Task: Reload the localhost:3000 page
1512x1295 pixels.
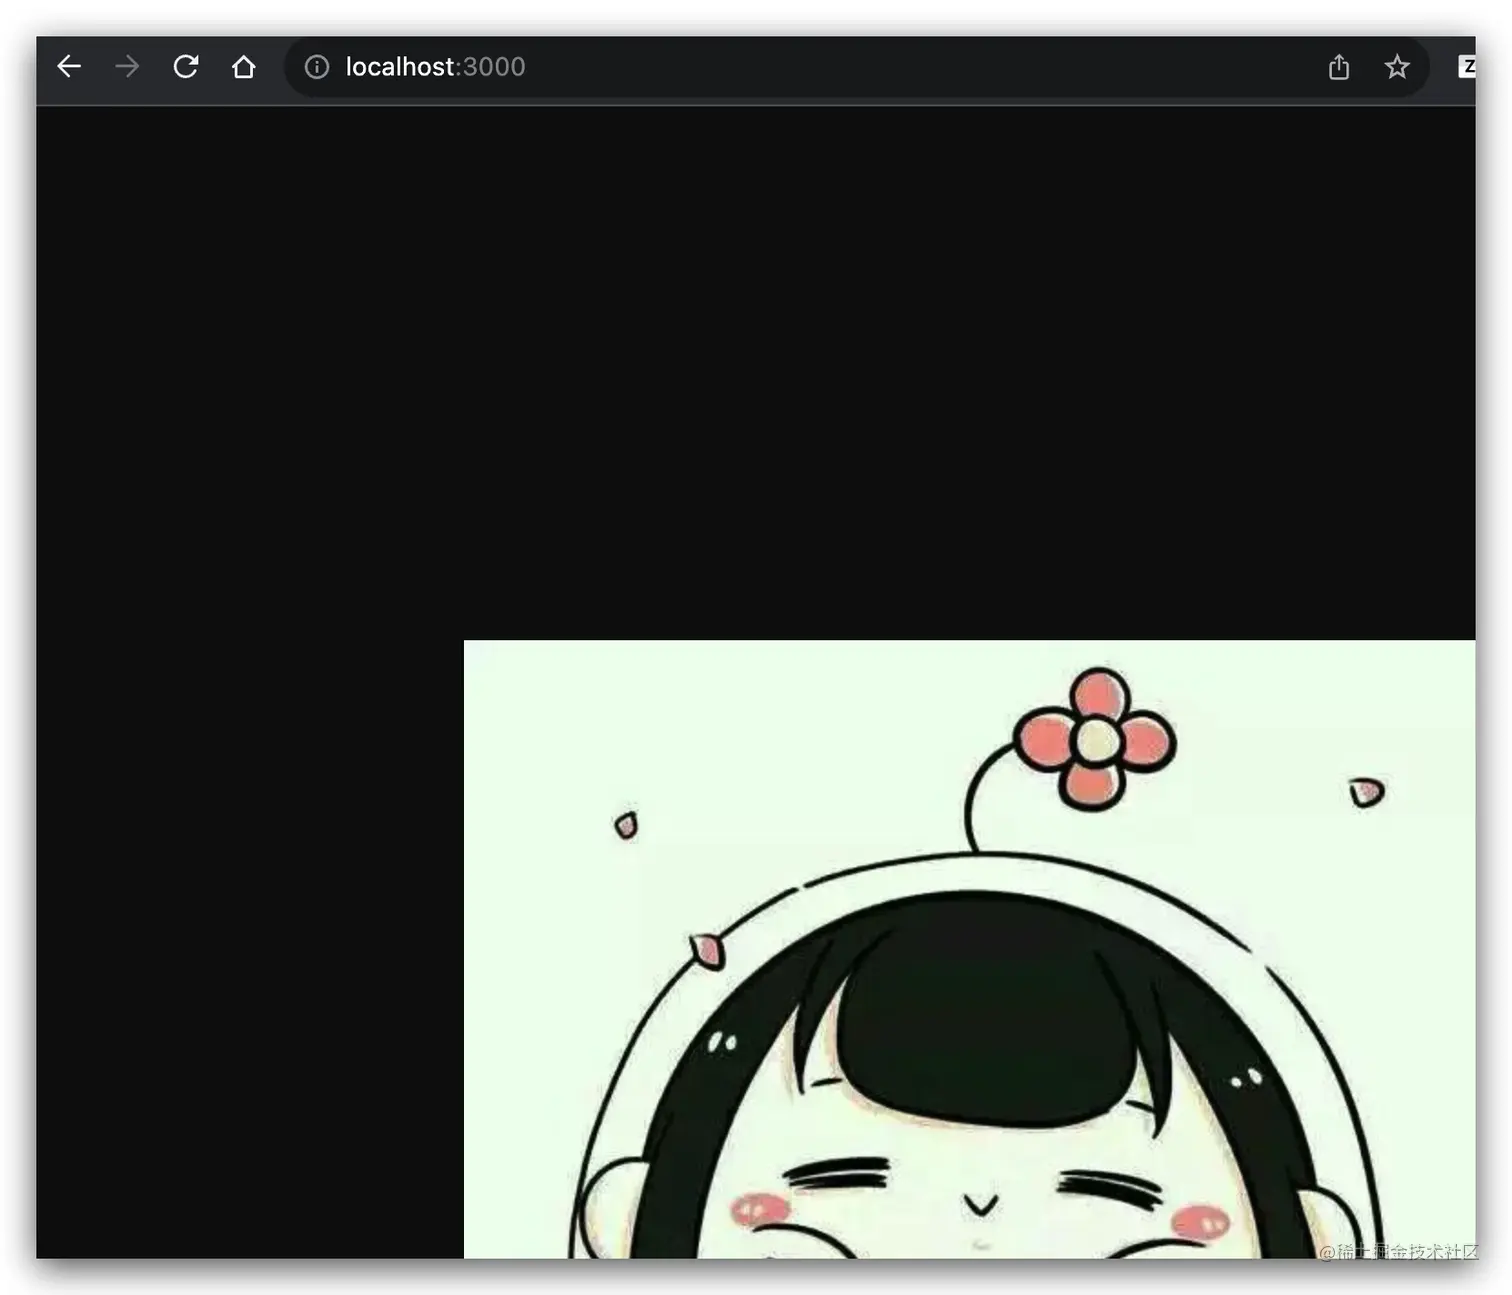Action: [186, 66]
